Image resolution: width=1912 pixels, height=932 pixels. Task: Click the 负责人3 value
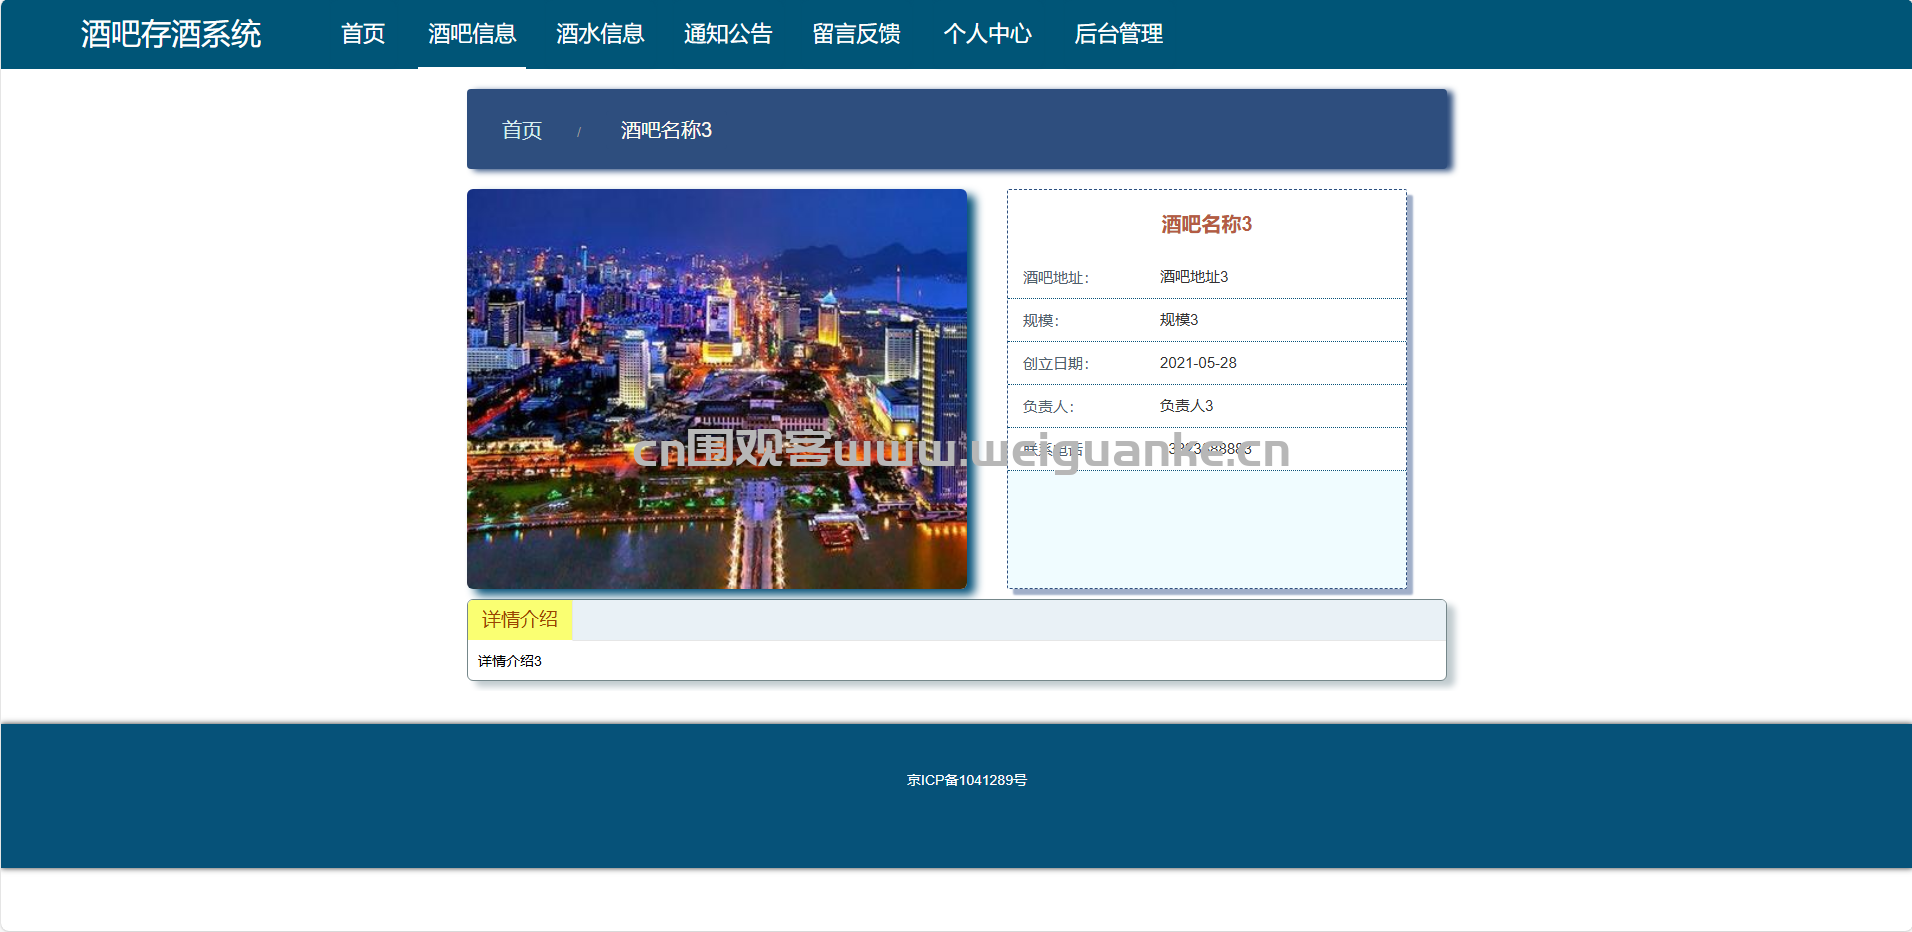point(1186,406)
